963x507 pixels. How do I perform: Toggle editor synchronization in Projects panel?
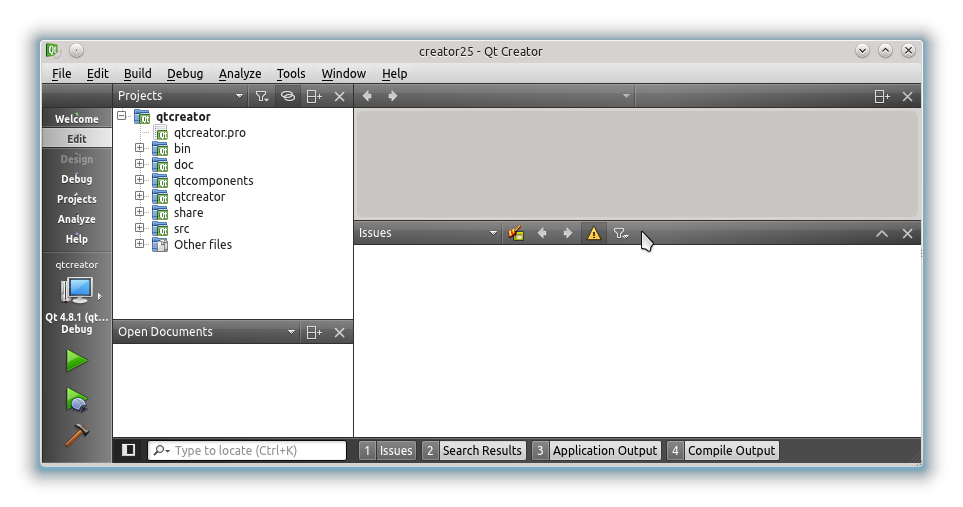tap(288, 96)
